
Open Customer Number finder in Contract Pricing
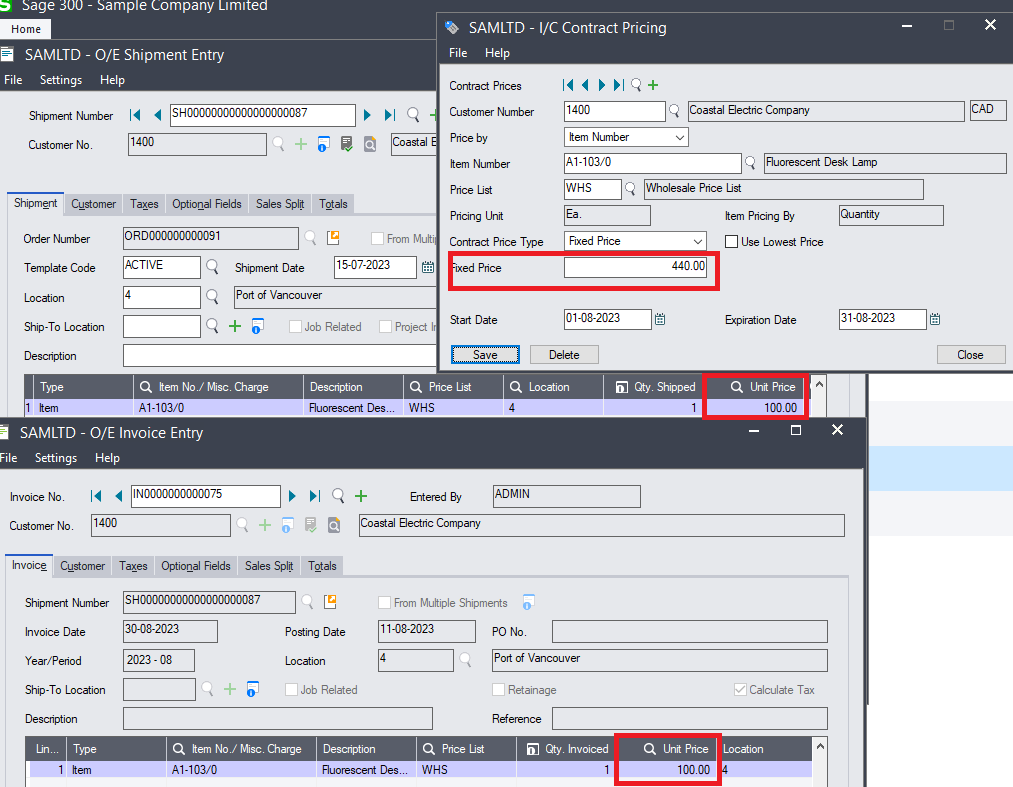tap(674, 111)
